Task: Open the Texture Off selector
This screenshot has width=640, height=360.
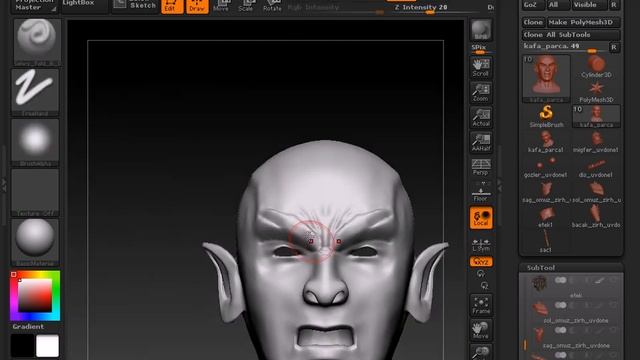Action: click(35, 193)
